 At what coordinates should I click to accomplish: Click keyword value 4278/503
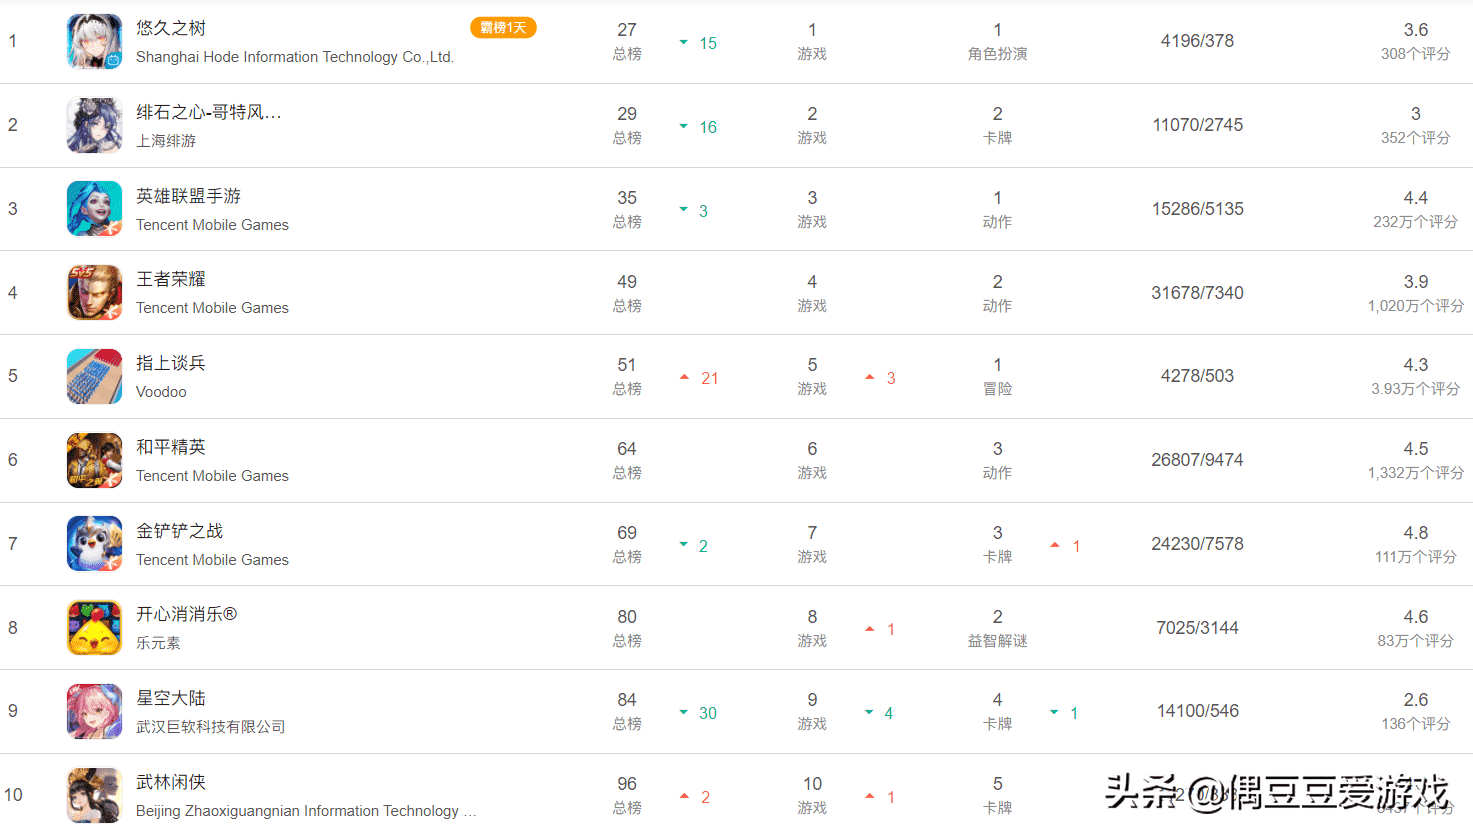1197,376
